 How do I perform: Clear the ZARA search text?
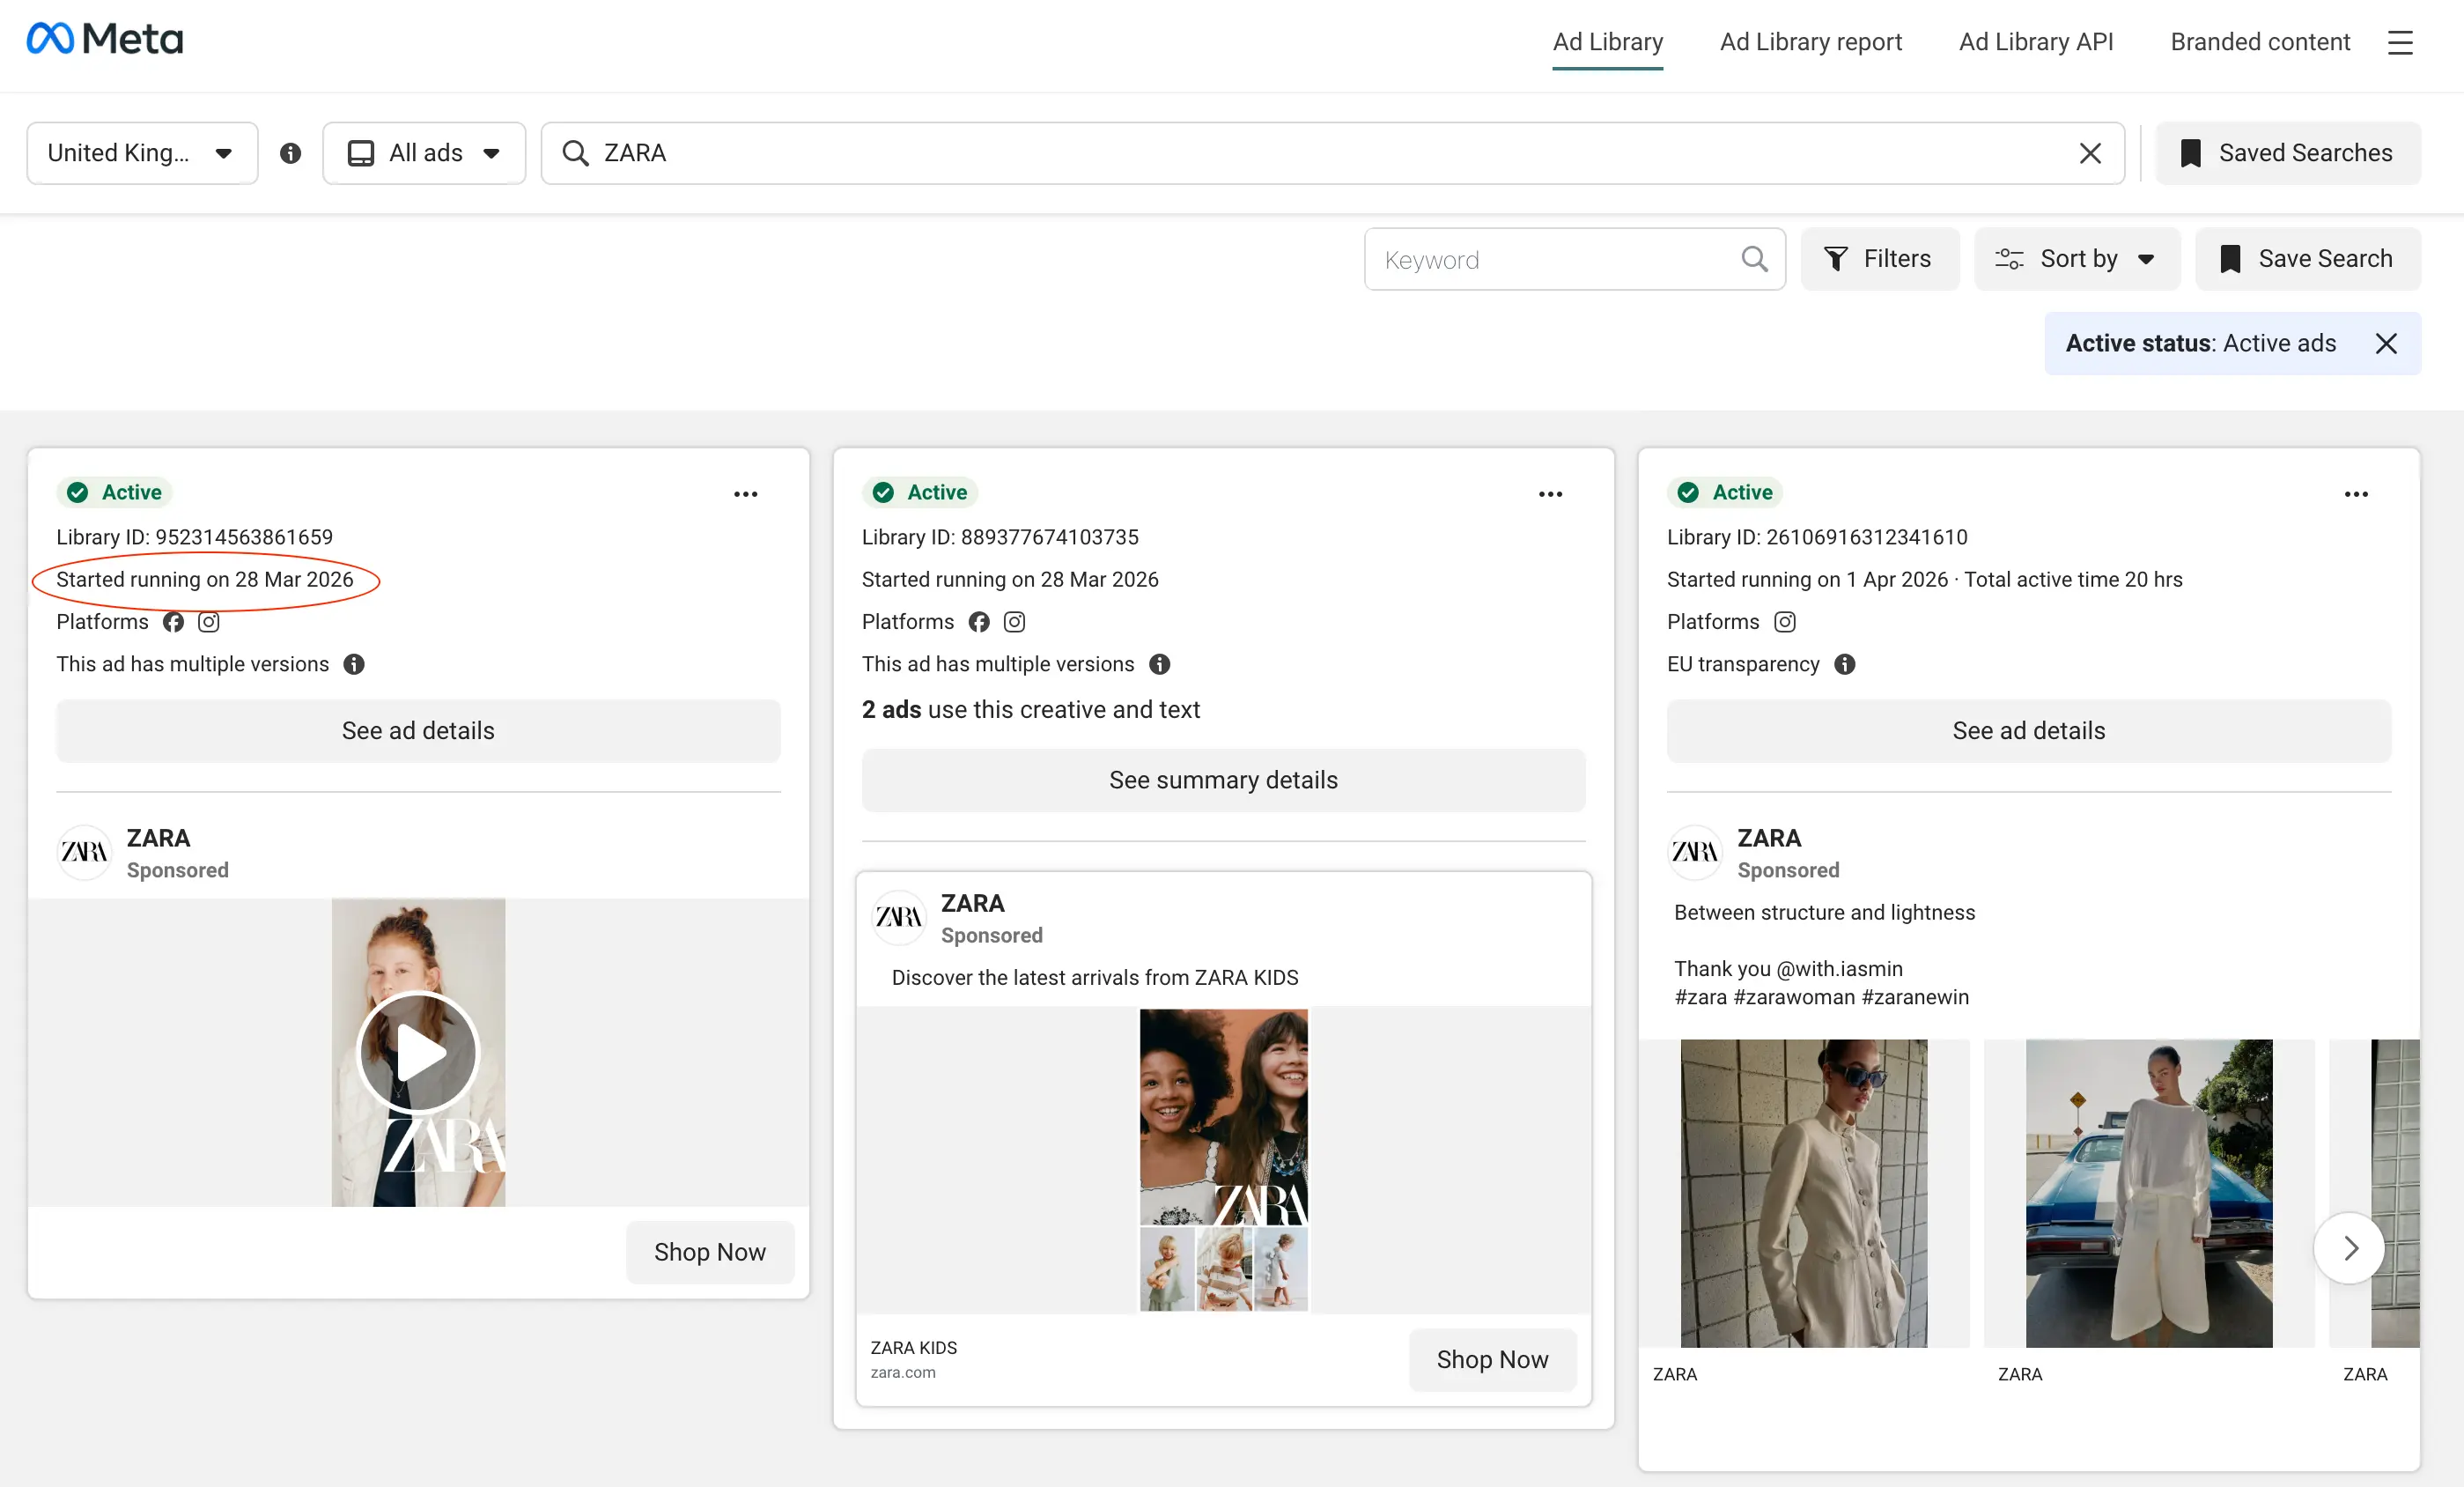click(x=2089, y=153)
